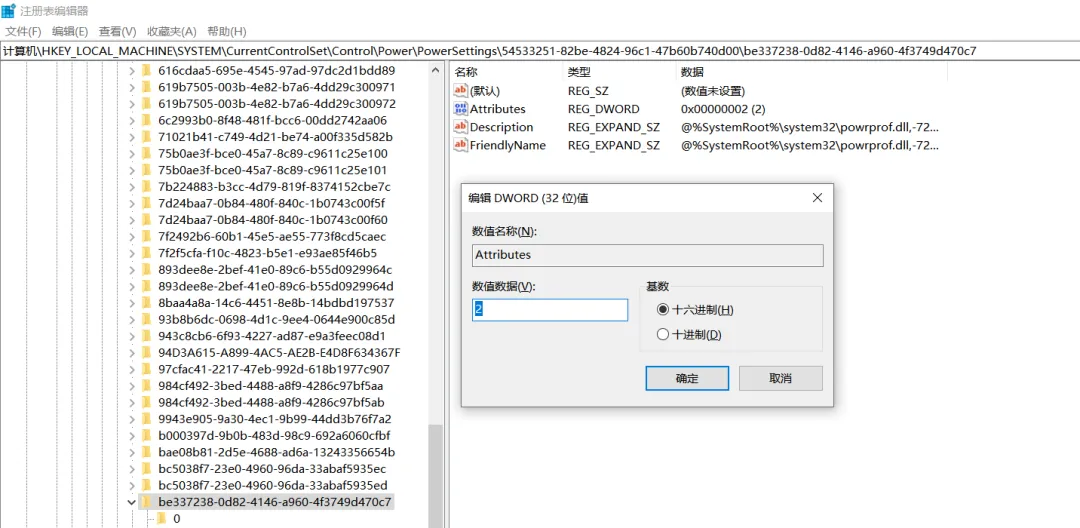
Task: Select the 十六进制 hexadecimal radio button
Action: tap(663, 310)
